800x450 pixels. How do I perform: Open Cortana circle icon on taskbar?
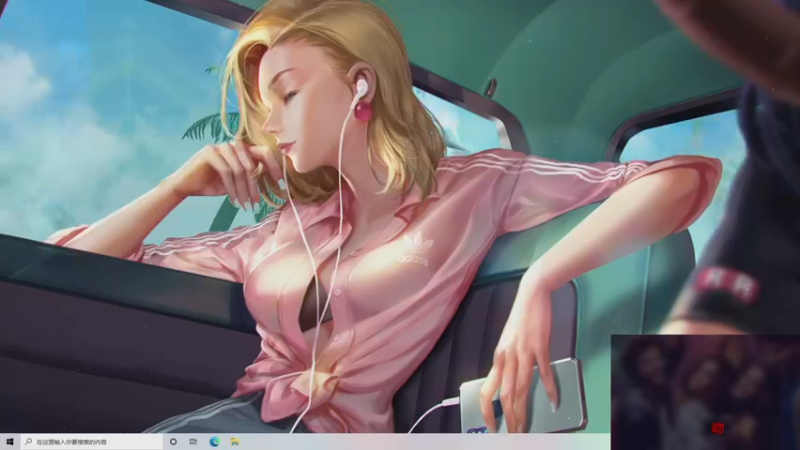[x=173, y=442]
